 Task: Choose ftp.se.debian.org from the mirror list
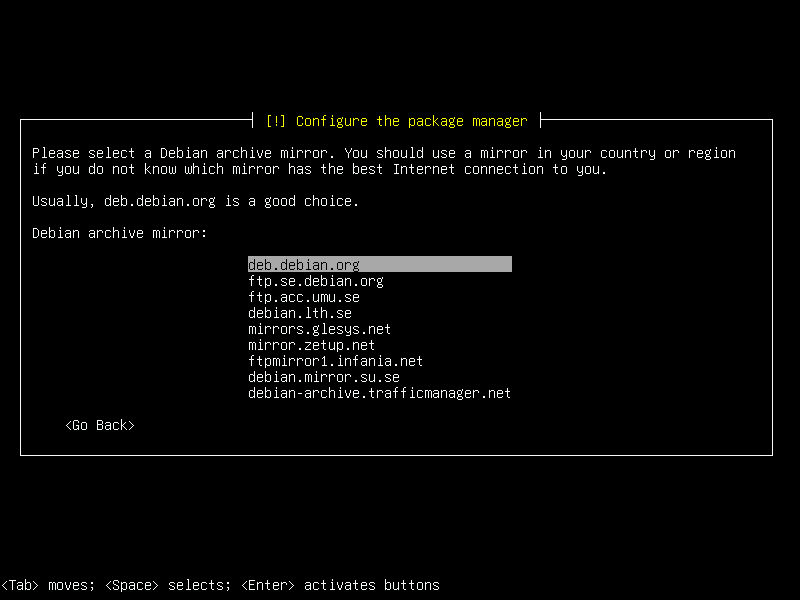pyautogui.click(x=316, y=280)
